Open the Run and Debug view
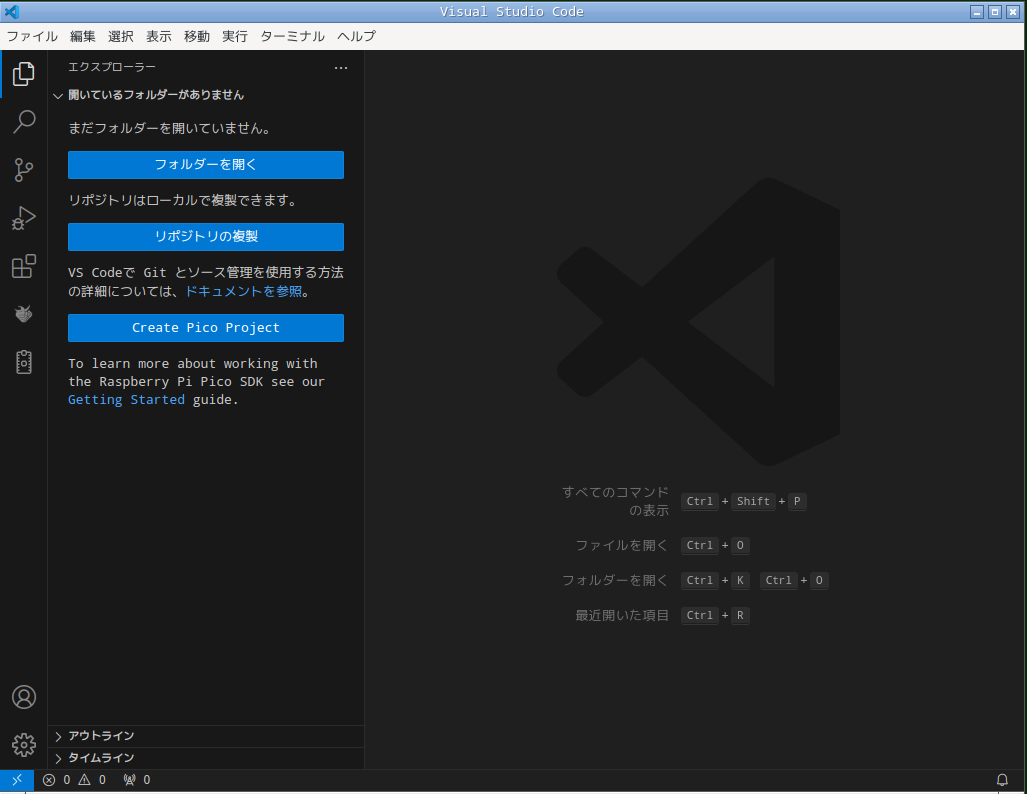 (x=24, y=218)
